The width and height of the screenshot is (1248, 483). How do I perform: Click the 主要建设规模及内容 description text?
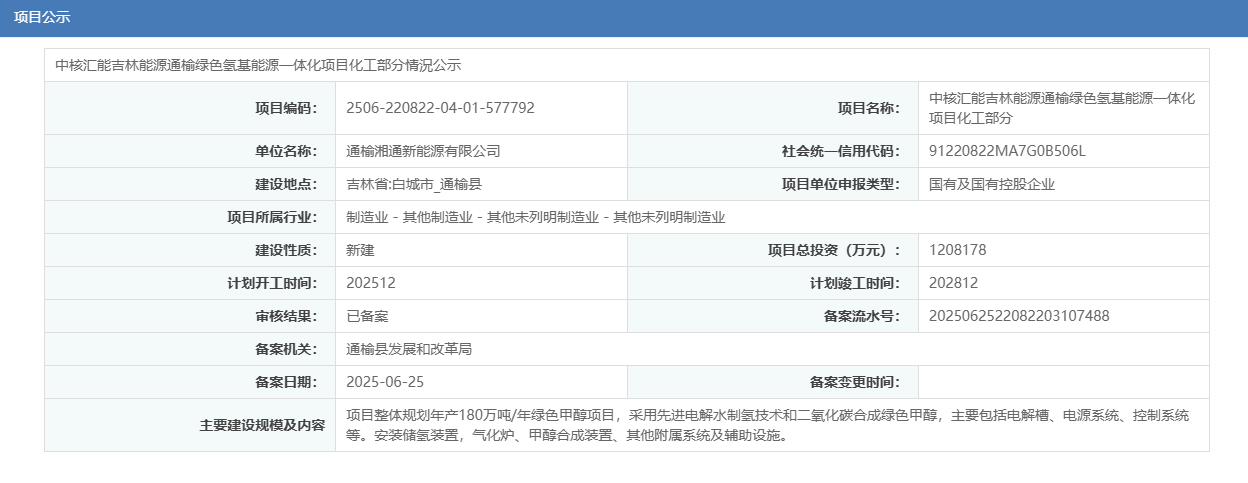767,425
